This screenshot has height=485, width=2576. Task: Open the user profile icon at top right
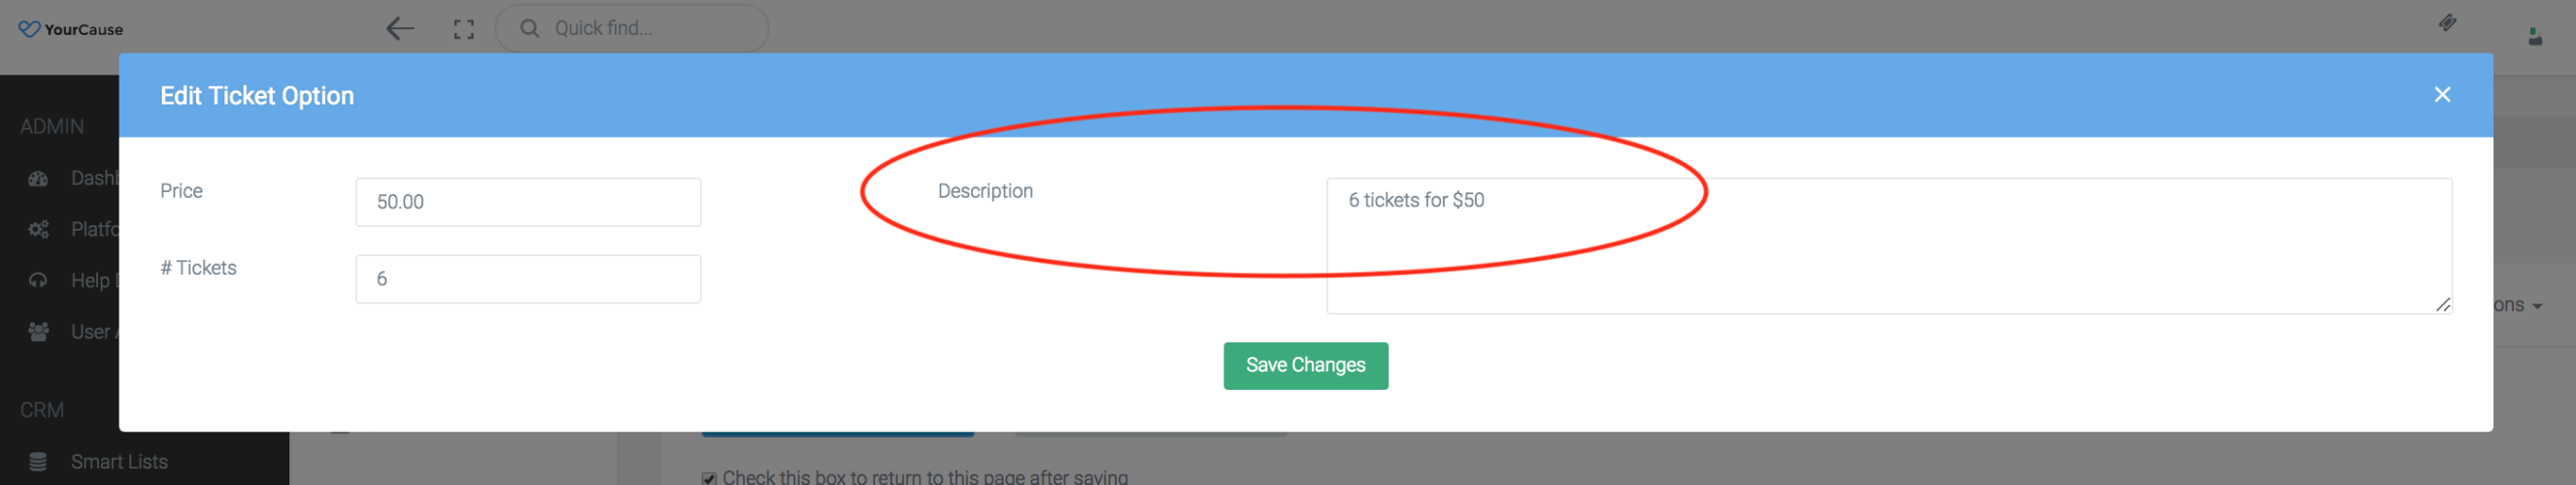[x=2534, y=37]
